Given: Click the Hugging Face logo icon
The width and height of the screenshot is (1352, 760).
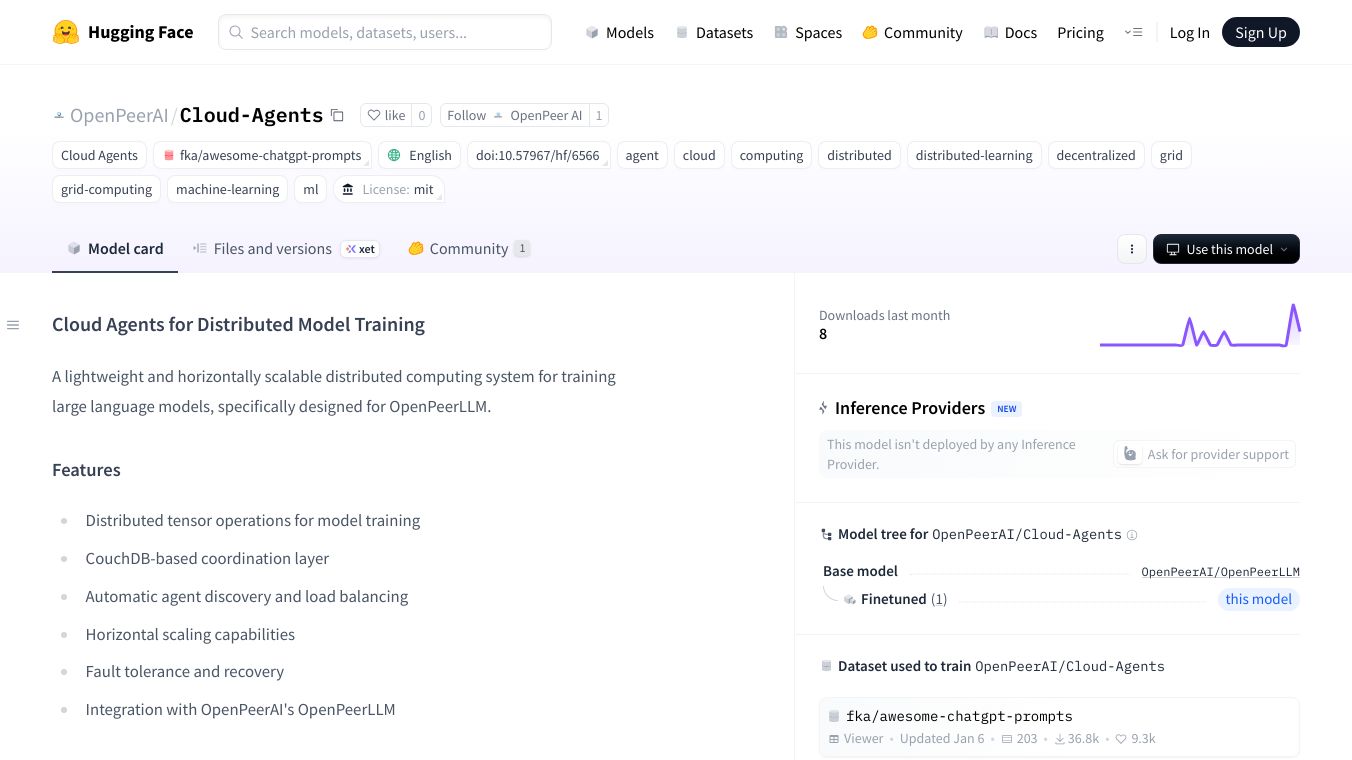Looking at the screenshot, I should tap(66, 32).
